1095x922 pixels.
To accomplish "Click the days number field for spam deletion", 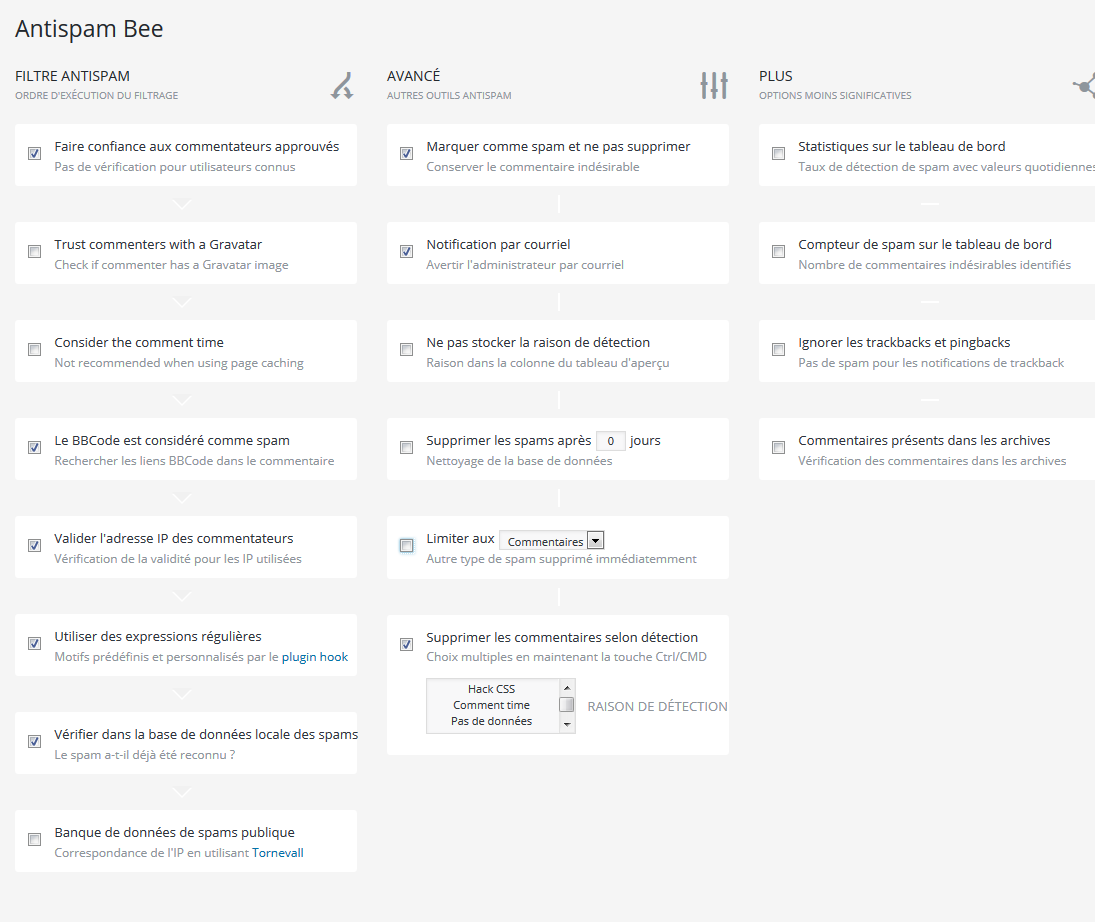I will pos(610,441).
